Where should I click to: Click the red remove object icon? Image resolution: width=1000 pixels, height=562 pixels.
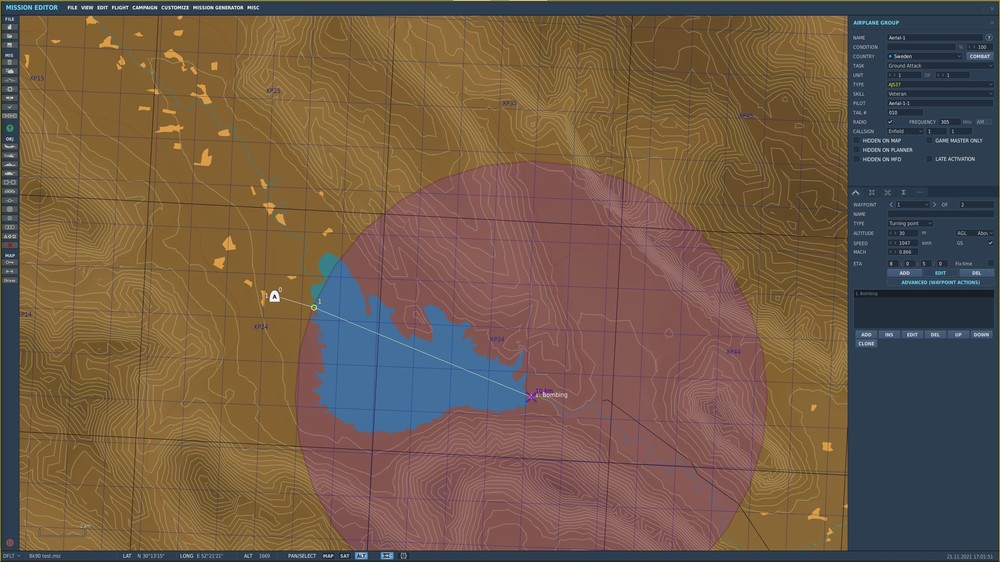coord(10,245)
